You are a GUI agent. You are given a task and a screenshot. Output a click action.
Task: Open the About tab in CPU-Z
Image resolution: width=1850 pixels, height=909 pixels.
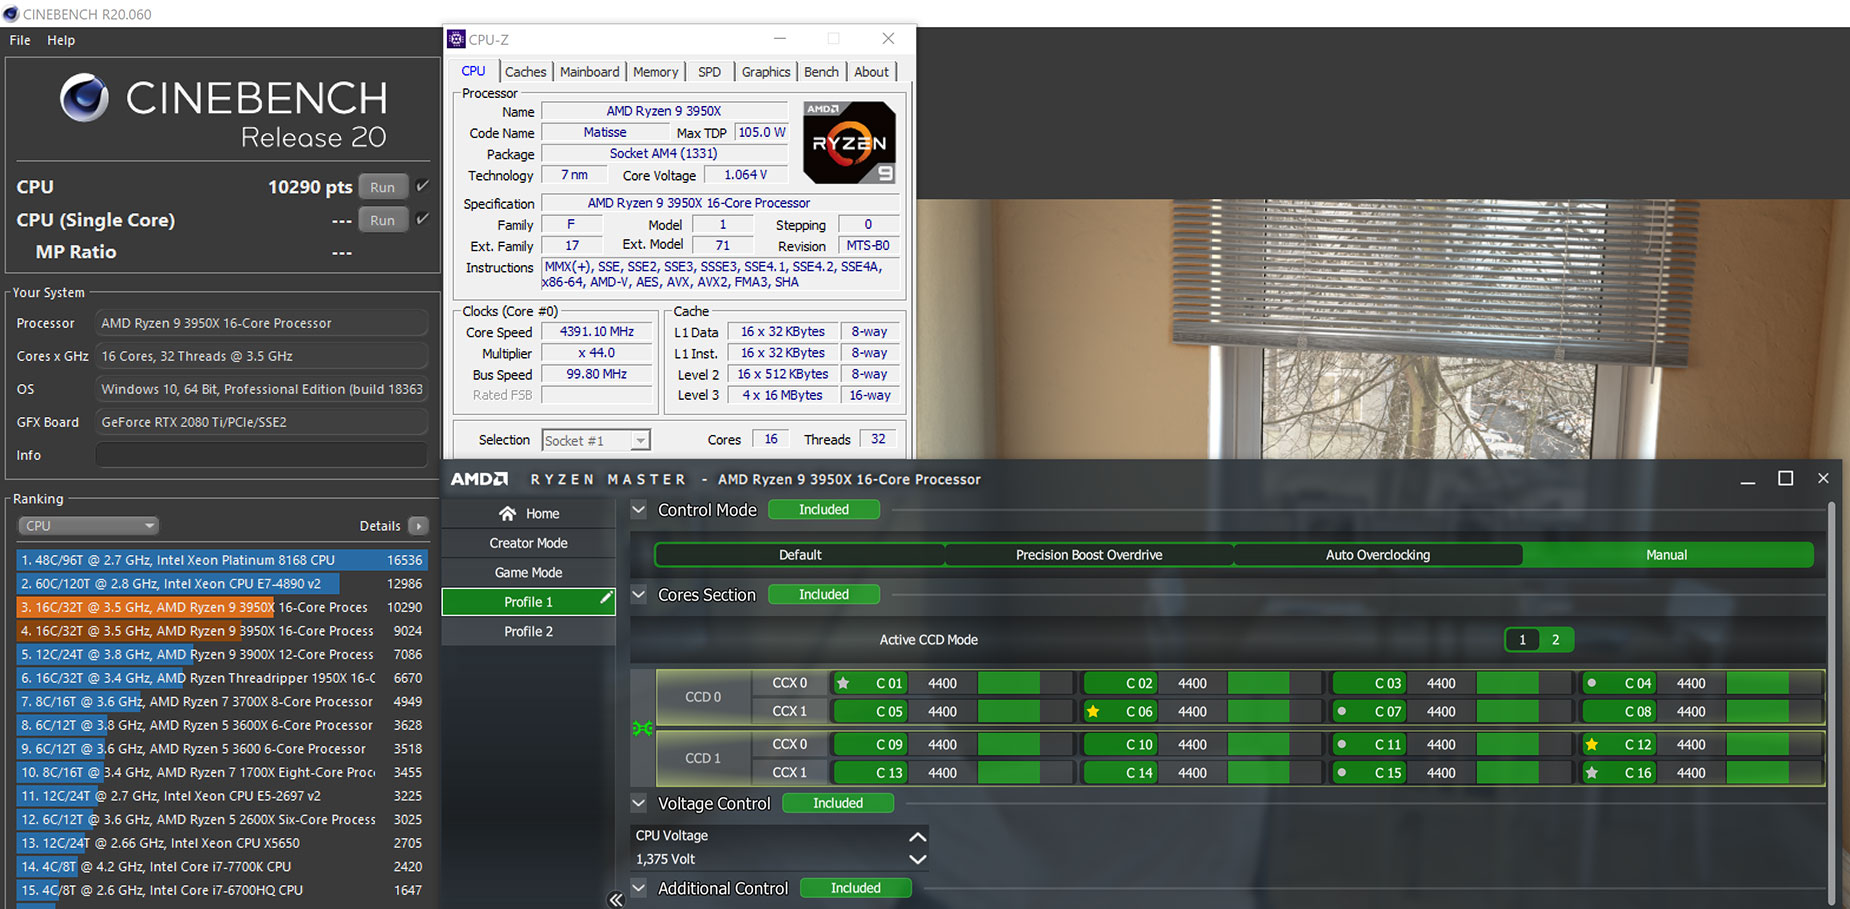click(871, 72)
